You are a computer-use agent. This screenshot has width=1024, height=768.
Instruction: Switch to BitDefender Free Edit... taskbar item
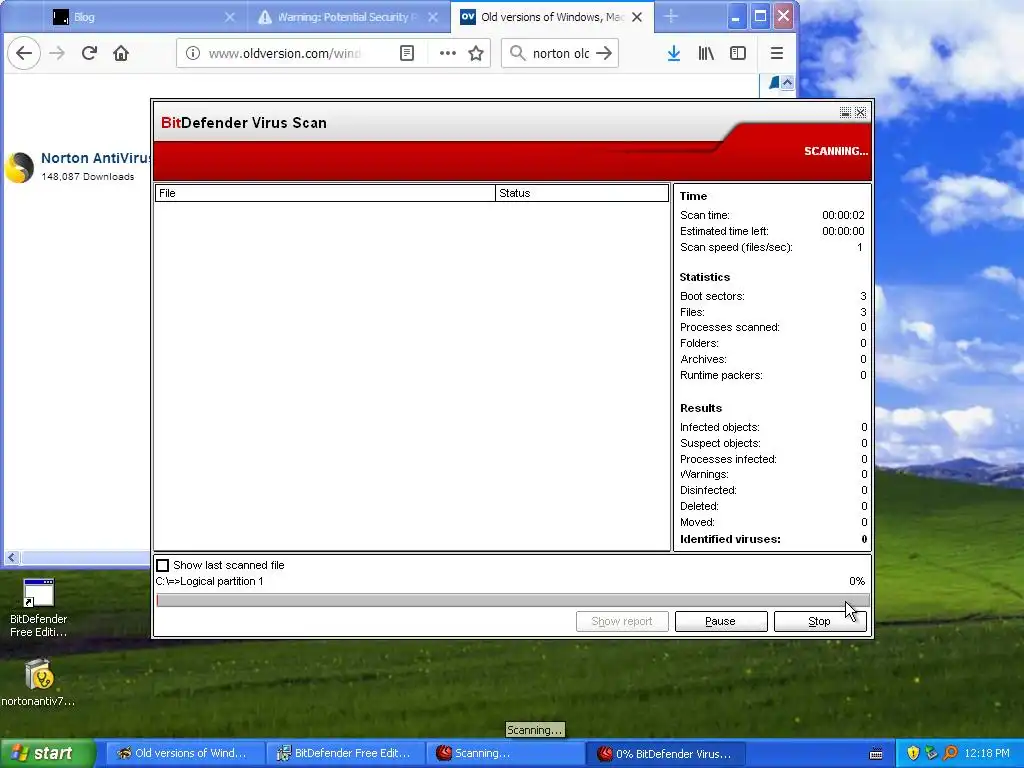[x=344, y=754]
